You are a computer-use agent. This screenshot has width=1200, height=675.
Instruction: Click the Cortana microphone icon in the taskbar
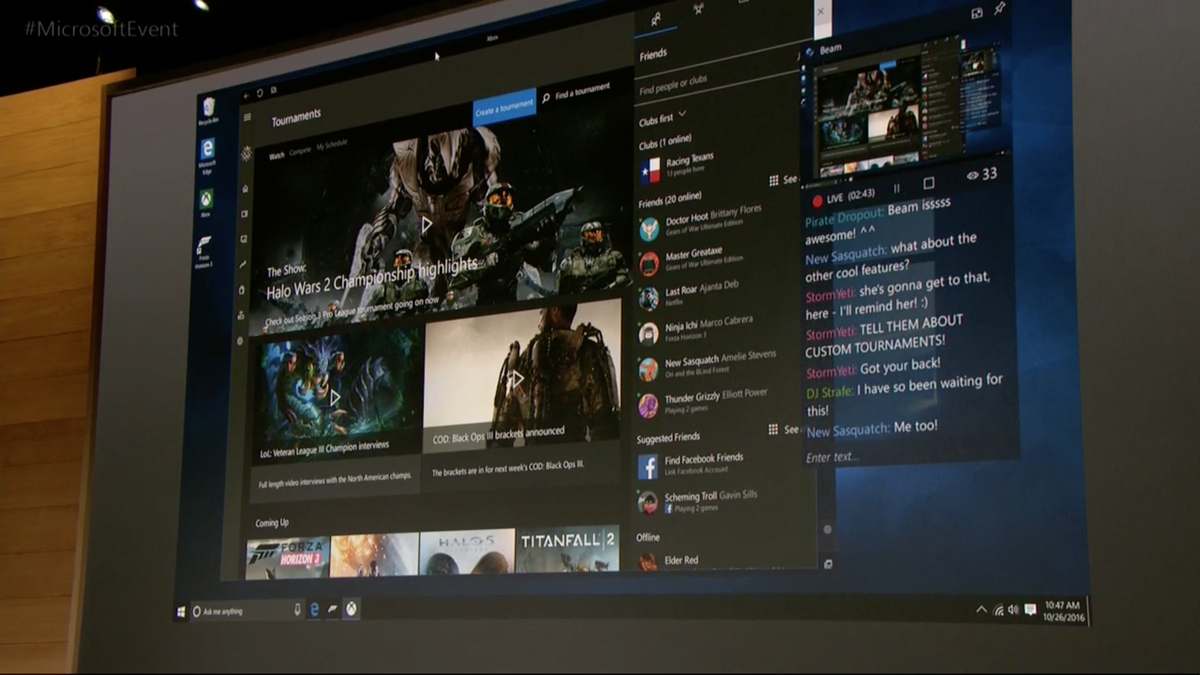298,609
